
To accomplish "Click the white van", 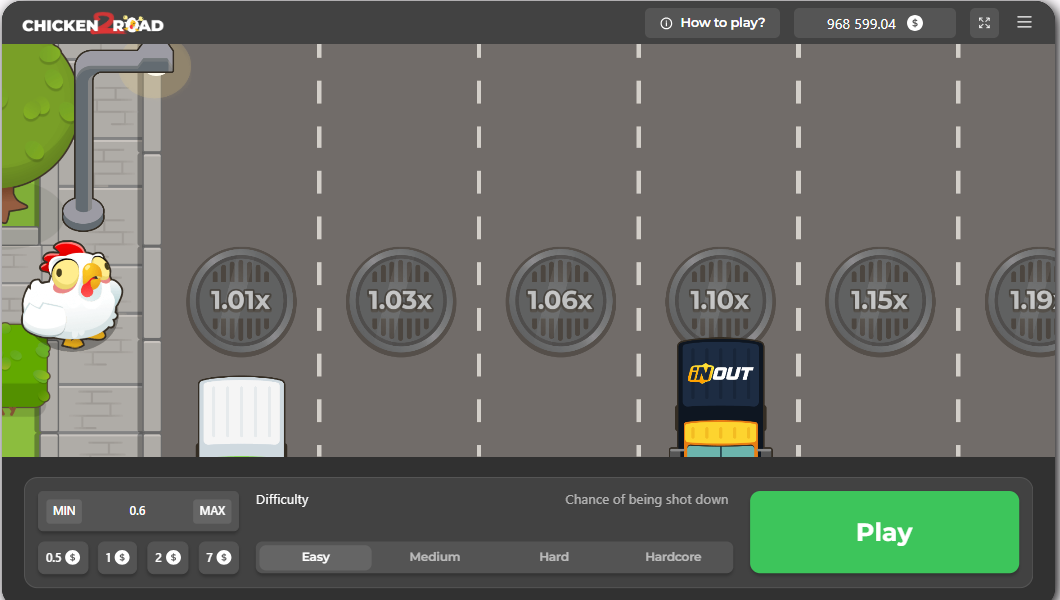I will [x=241, y=417].
